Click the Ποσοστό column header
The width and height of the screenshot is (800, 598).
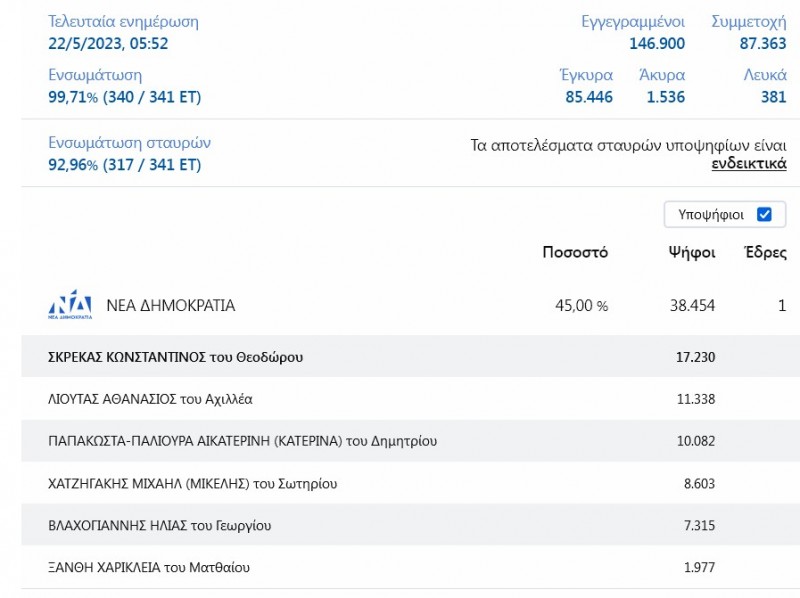point(575,253)
